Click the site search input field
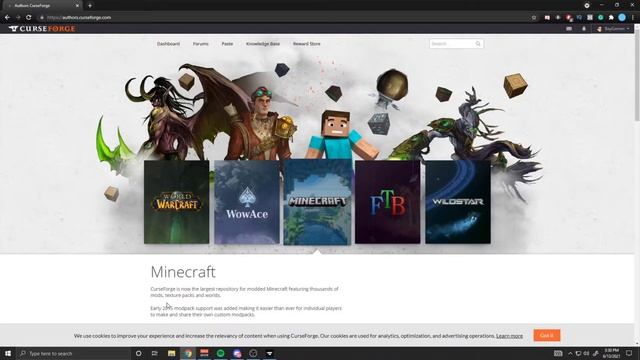Image resolution: width=640 pixels, height=360 pixels. tap(452, 44)
